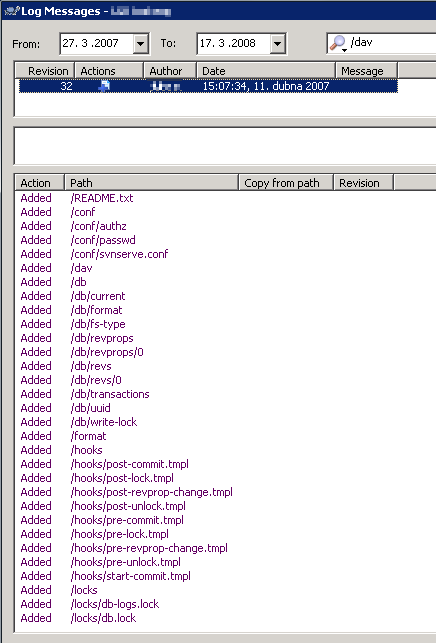Click the empty log message text area
The width and height of the screenshot is (436, 643).
(225, 146)
